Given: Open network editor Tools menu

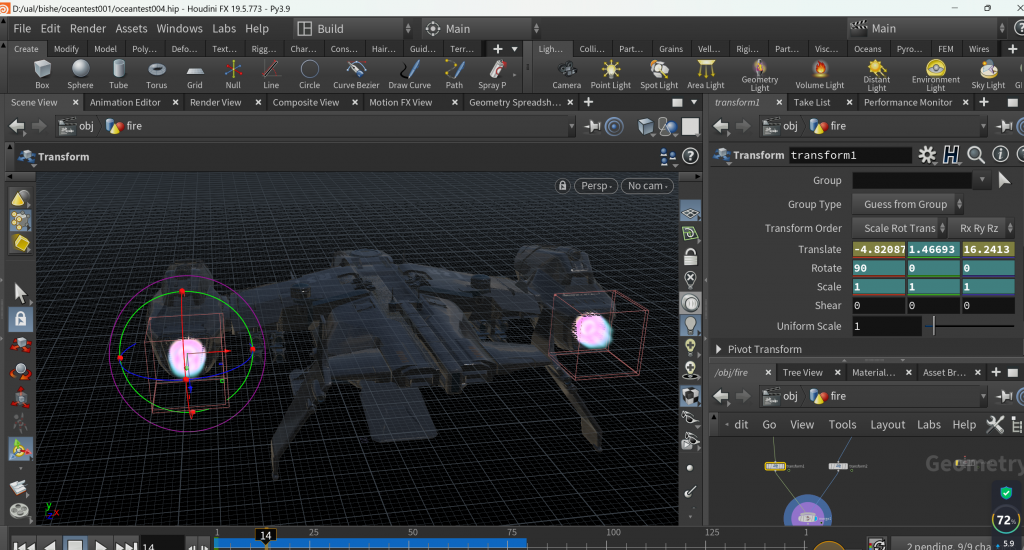Looking at the screenshot, I should [x=842, y=425].
